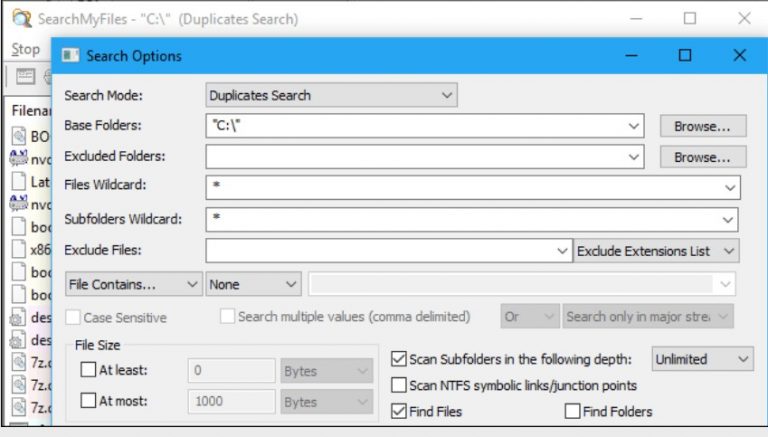Maximize the SearchMyFiles main window

click(x=690, y=19)
